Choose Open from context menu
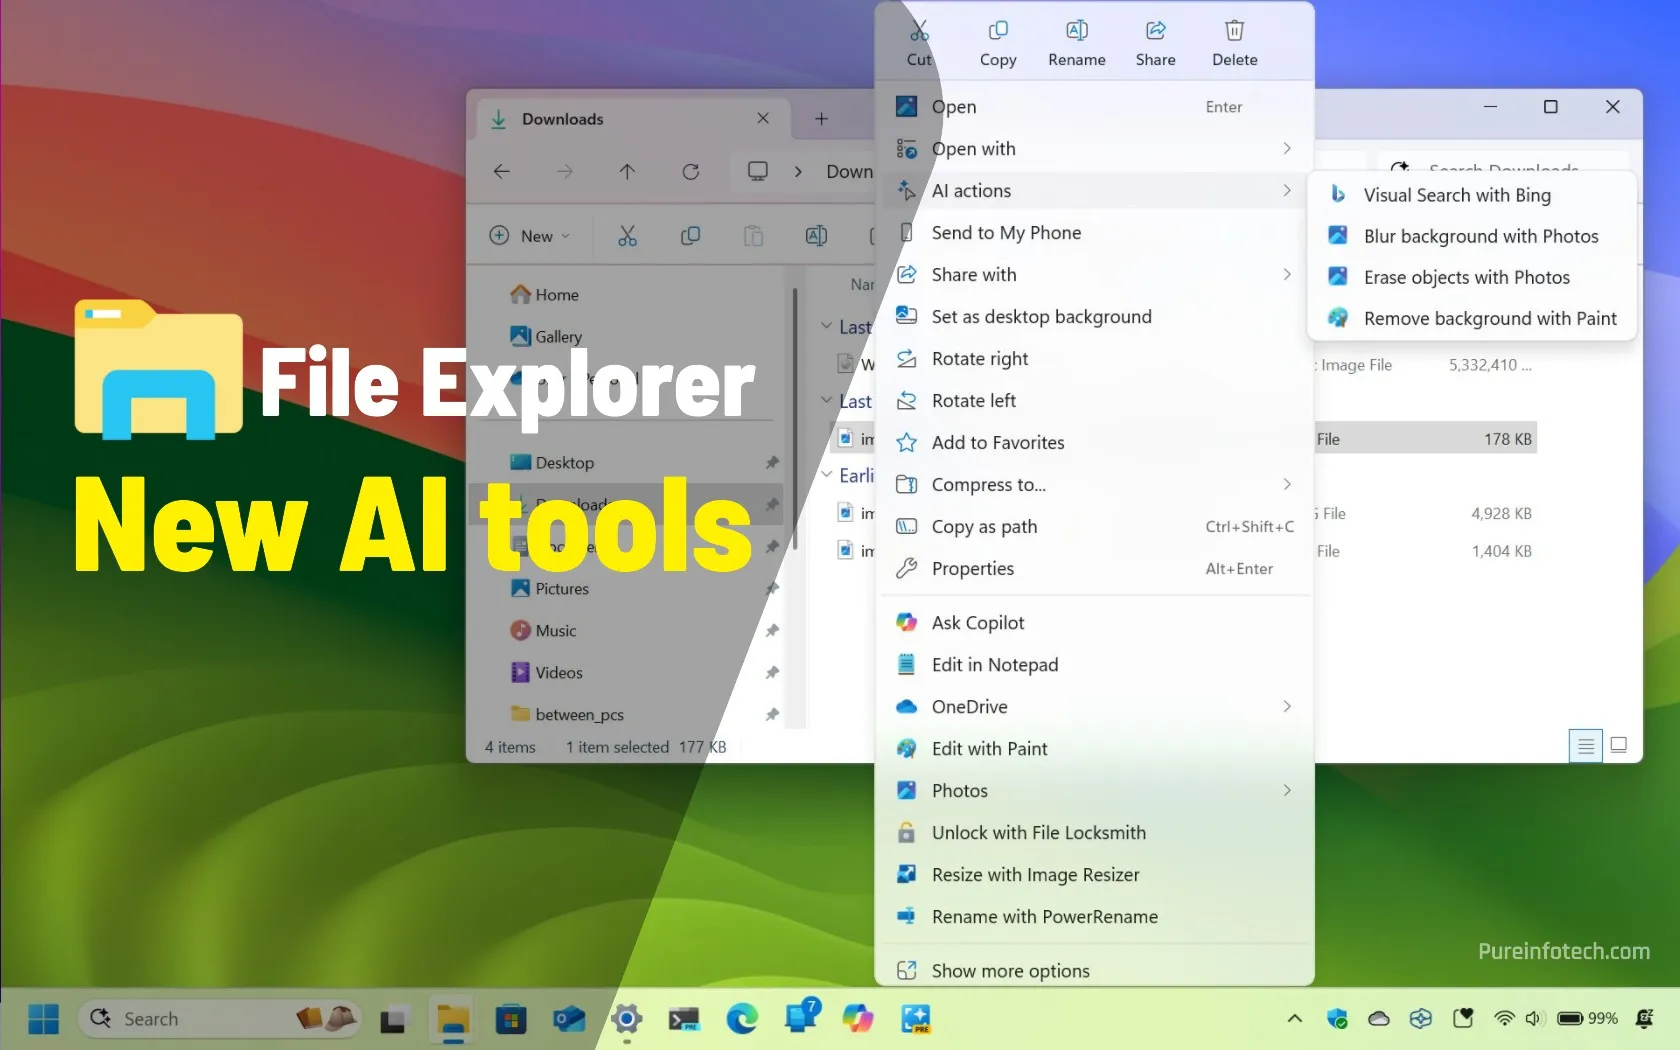This screenshot has height=1050, width=1680. point(1095,107)
